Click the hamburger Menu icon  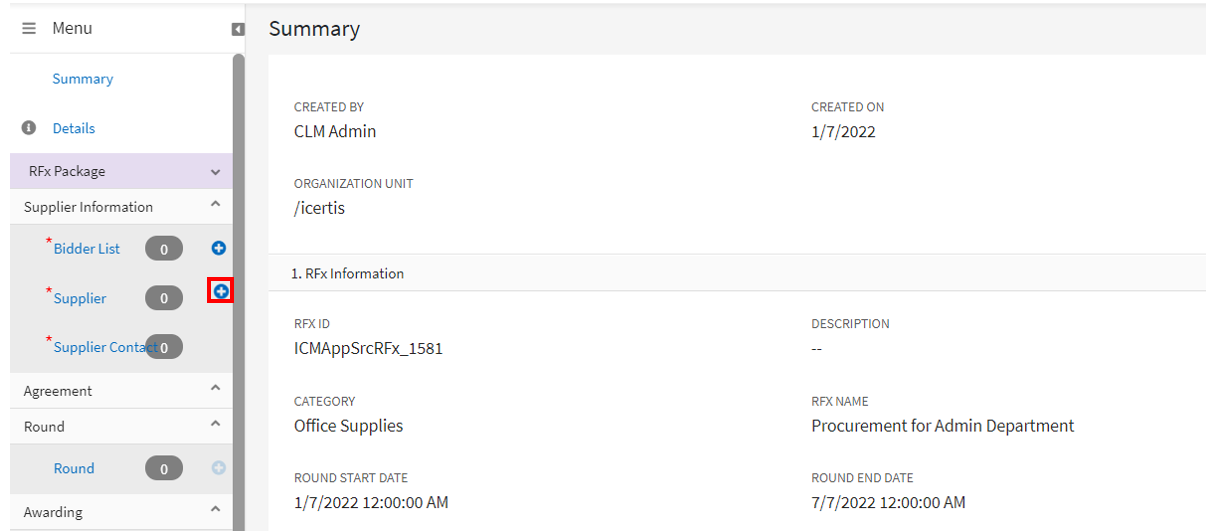(29, 29)
